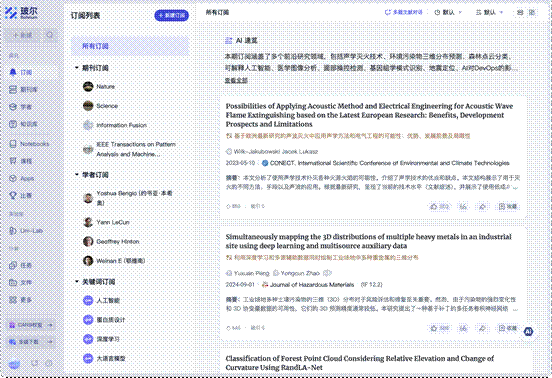Click the floating AI assistant bubble

528,331
